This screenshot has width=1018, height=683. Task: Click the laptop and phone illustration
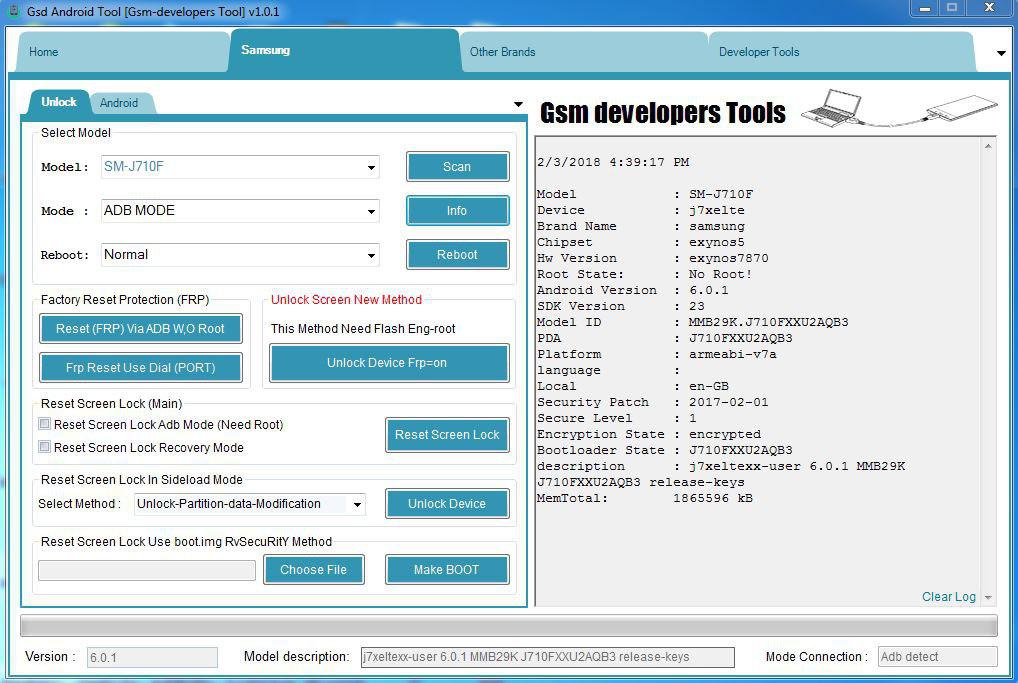coord(899,109)
